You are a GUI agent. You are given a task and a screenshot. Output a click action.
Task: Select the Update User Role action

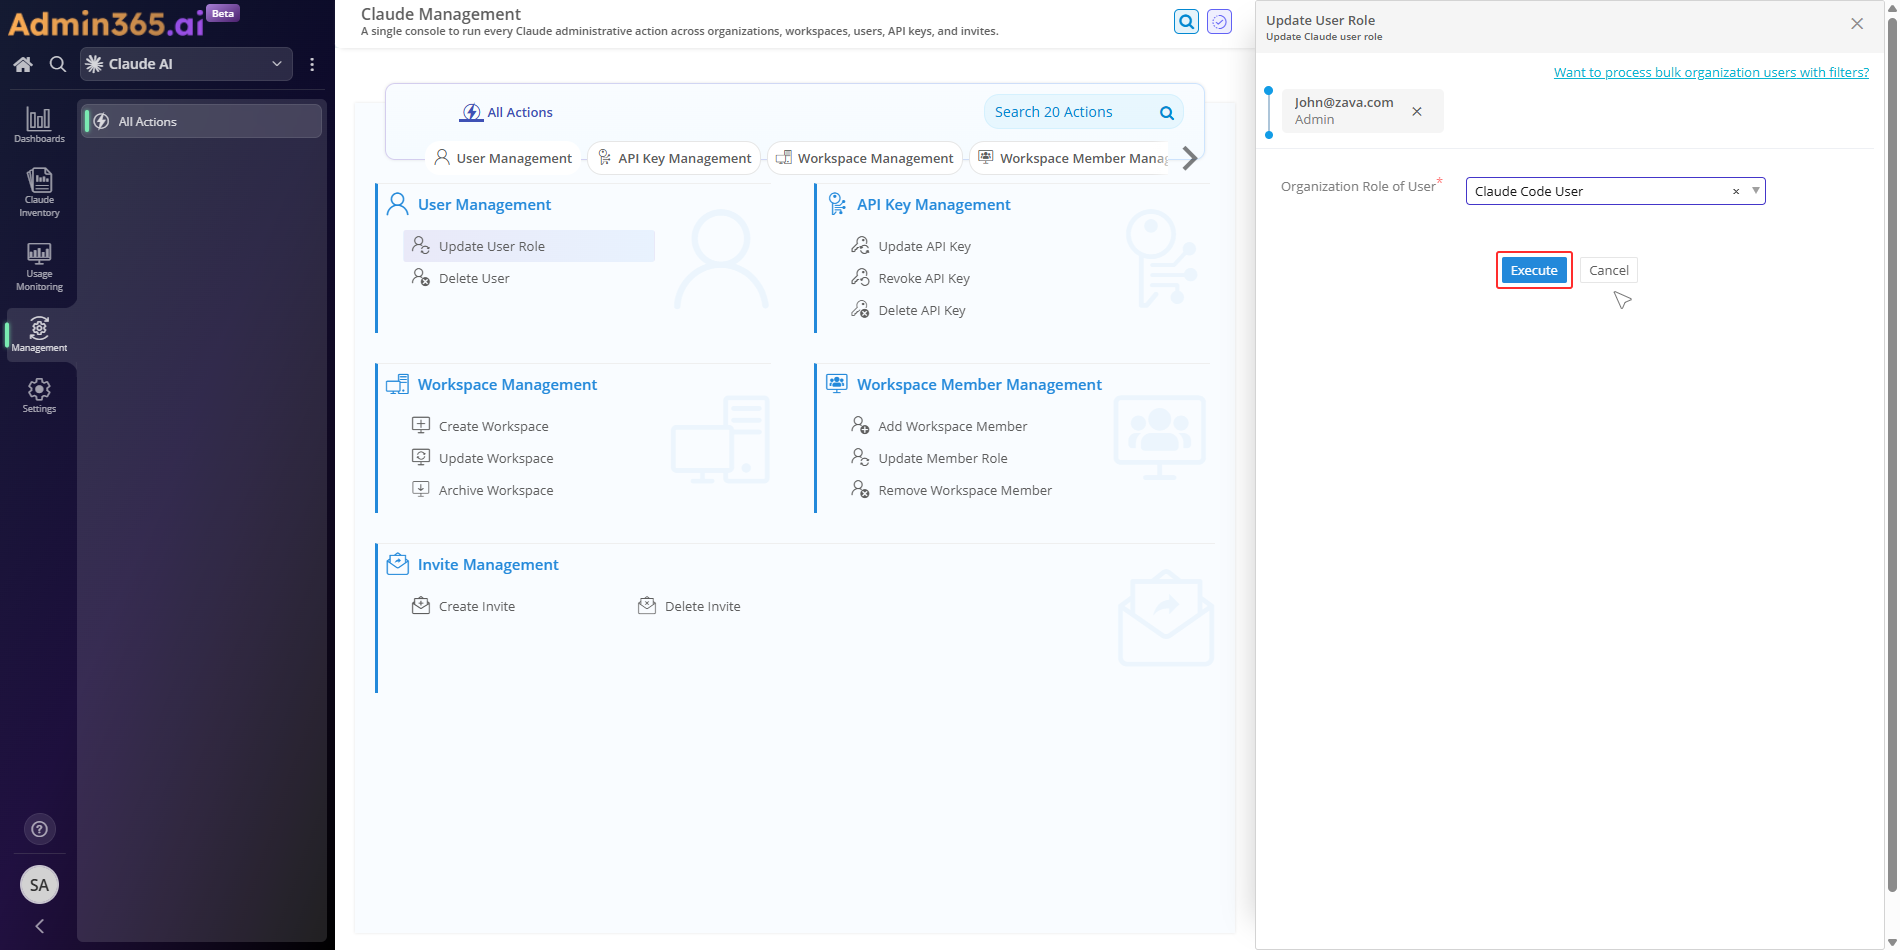coord(529,246)
